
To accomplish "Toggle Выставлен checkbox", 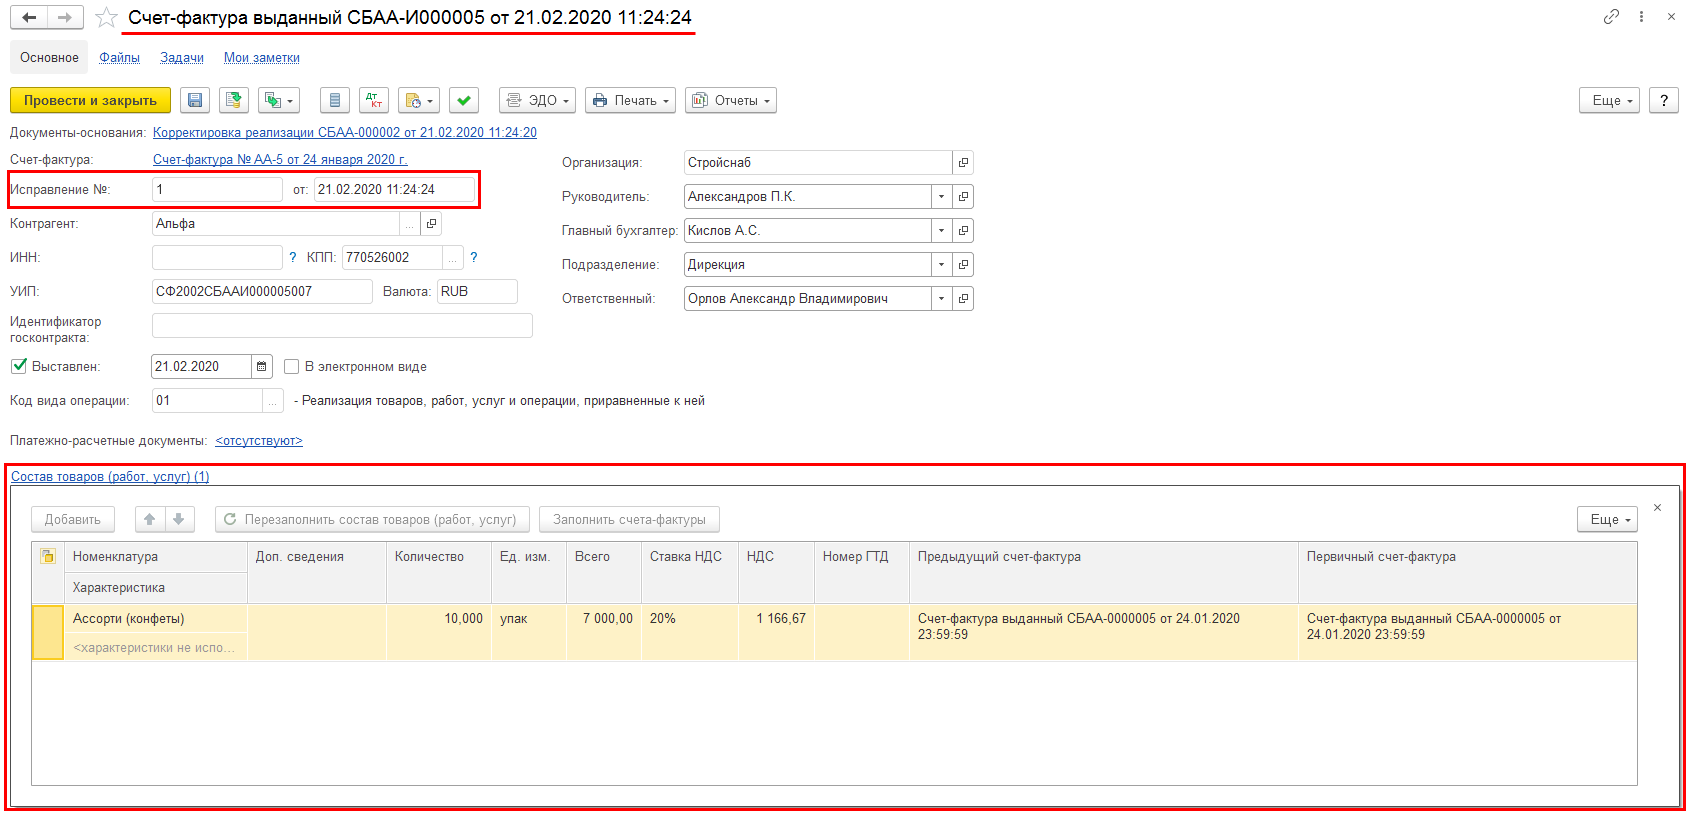I will [x=18, y=366].
